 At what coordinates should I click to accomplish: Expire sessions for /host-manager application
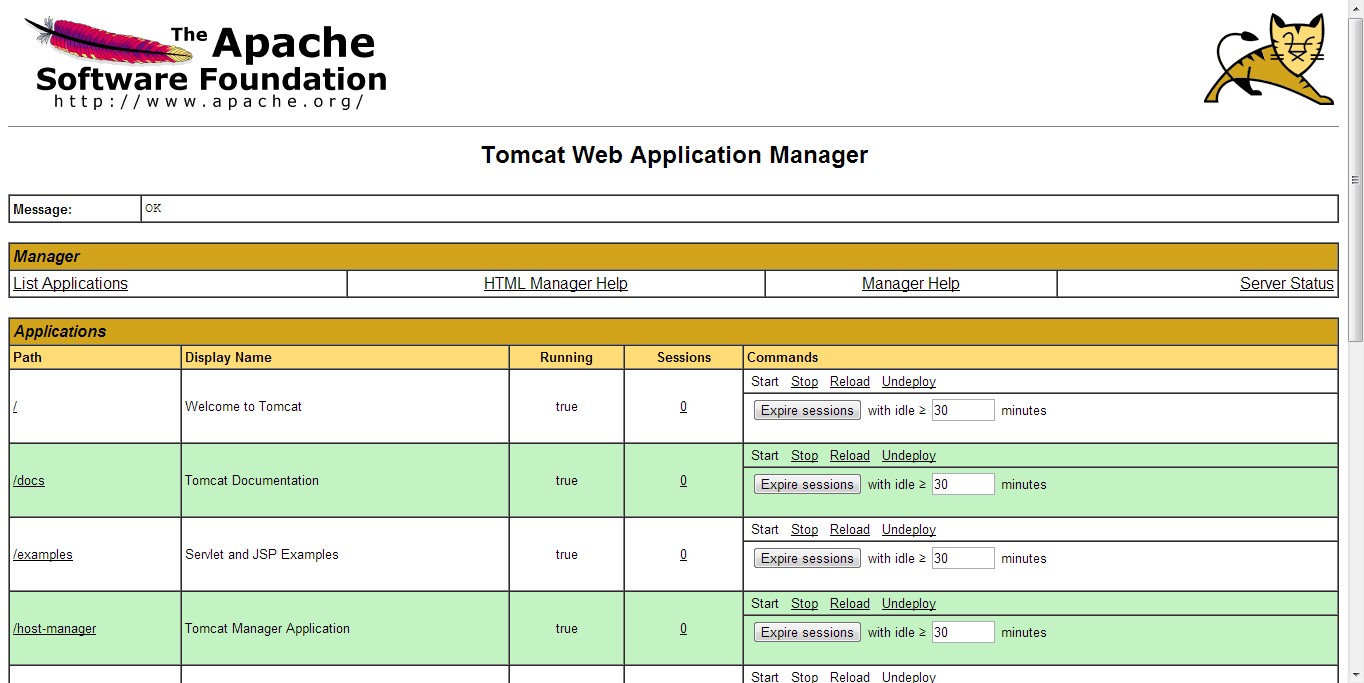[807, 633]
